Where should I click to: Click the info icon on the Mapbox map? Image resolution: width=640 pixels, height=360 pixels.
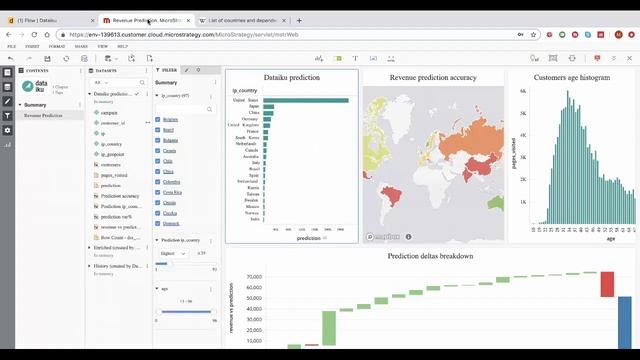tap(408, 237)
